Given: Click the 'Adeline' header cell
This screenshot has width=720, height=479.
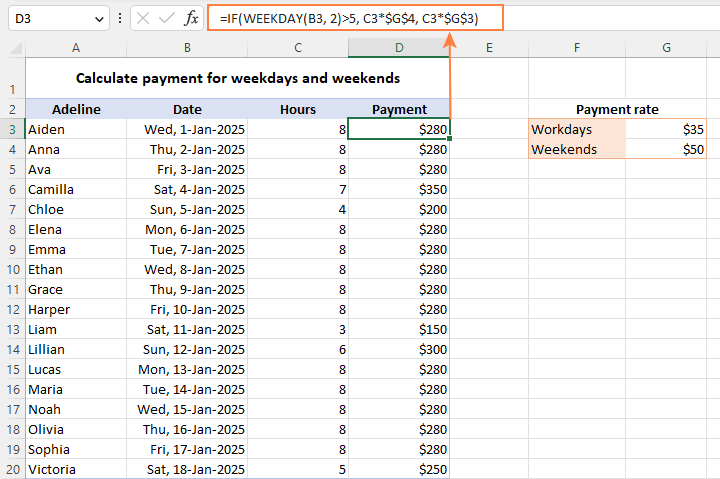Looking at the screenshot, I should [76, 109].
